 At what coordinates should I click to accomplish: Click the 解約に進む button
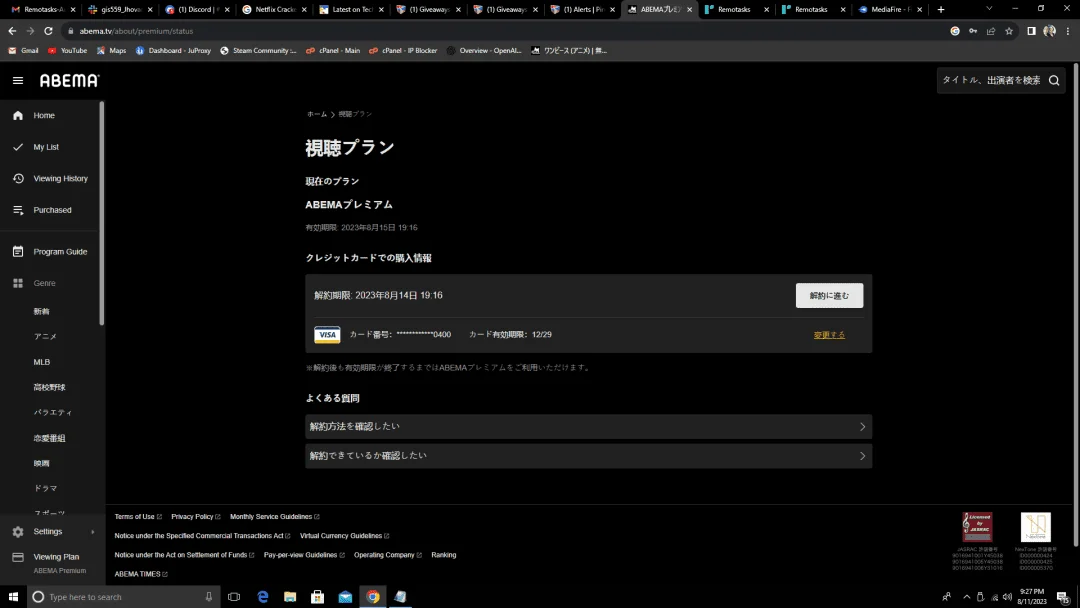click(829, 295)
